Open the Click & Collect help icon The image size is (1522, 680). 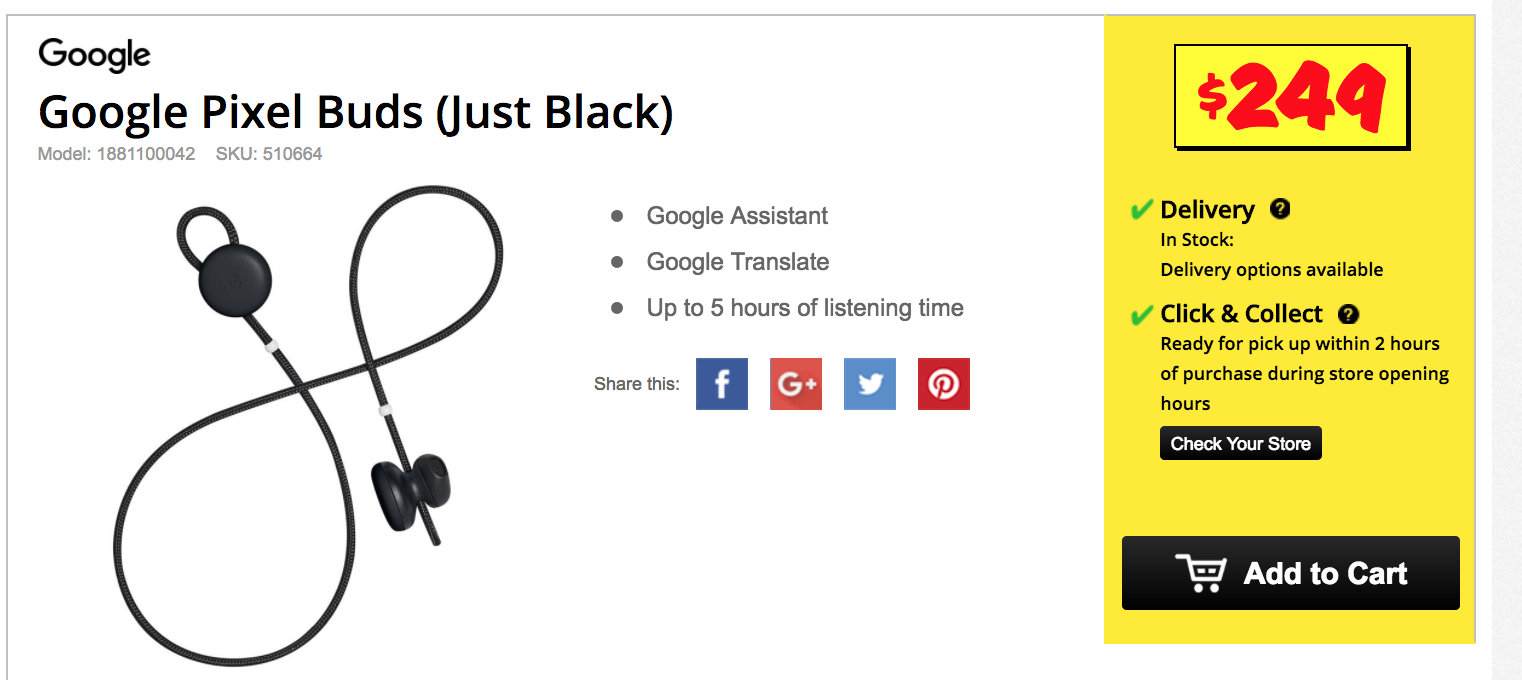pos(1348,314)
